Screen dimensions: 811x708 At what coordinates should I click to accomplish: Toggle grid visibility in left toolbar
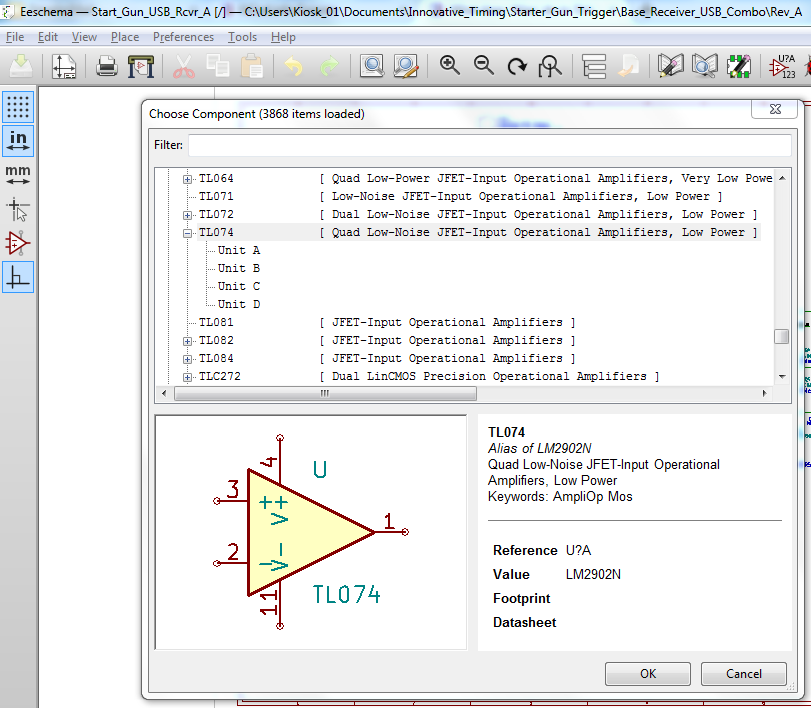[18, 107]
